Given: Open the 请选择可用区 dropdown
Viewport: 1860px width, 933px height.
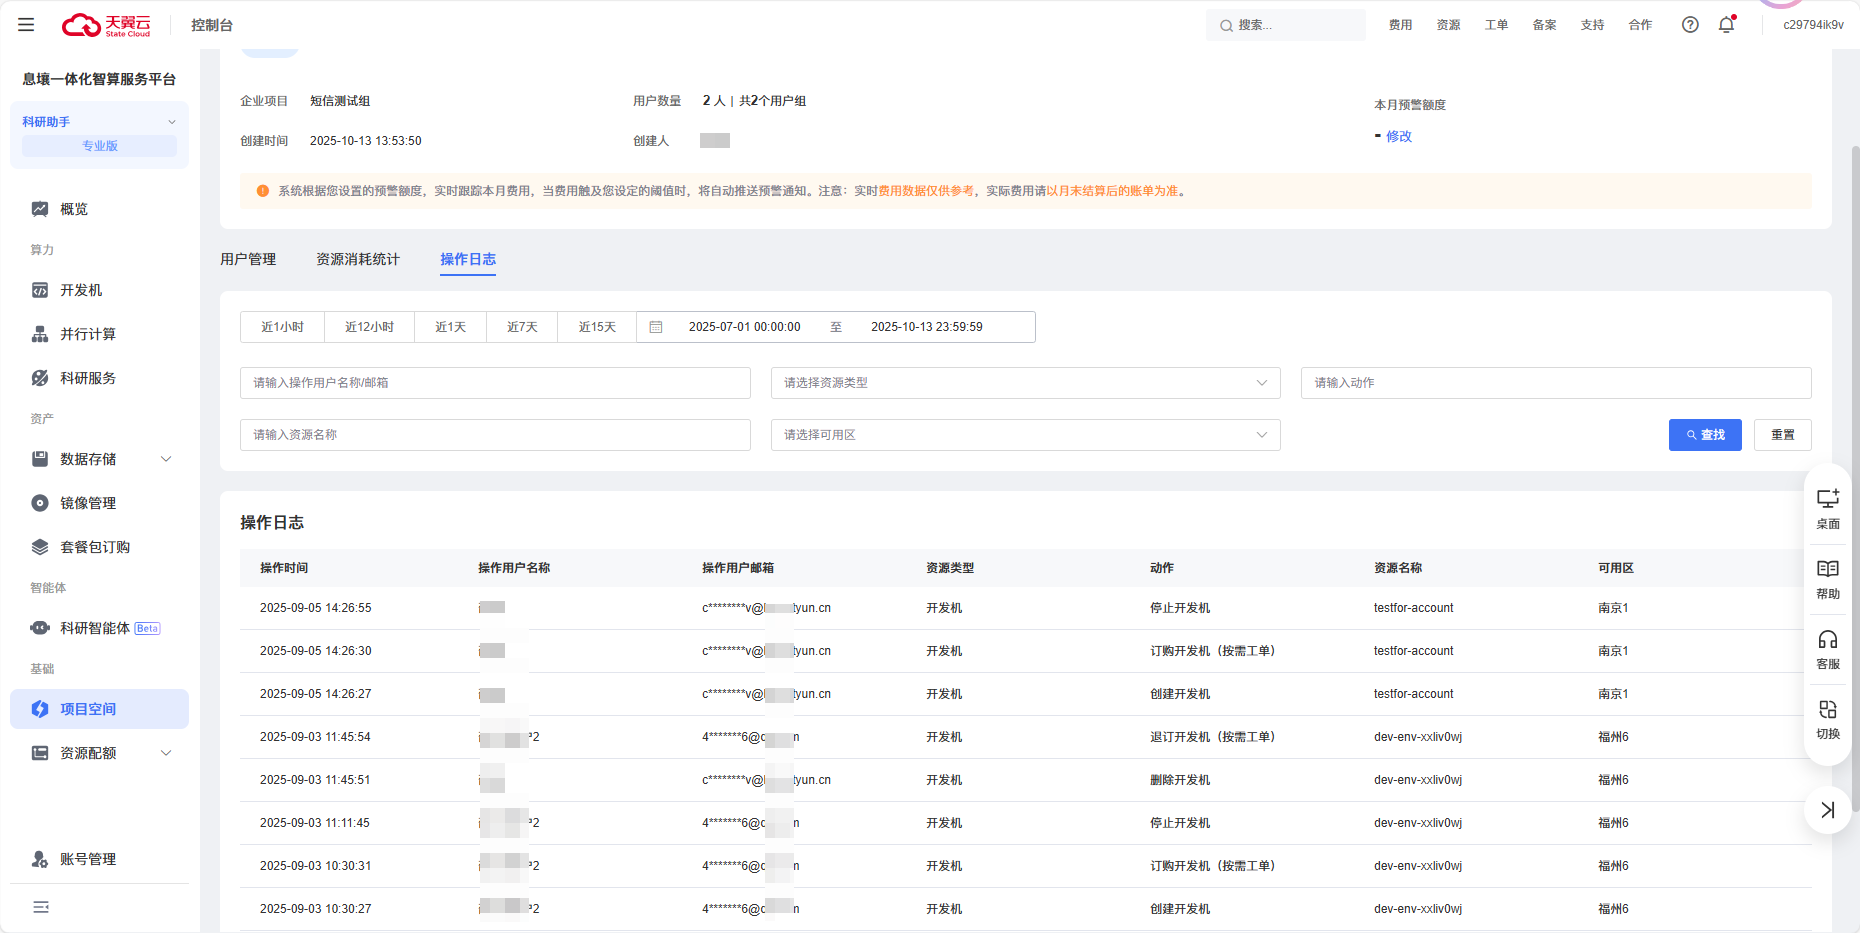Looking at the screenshot, I should point(1025,435).
